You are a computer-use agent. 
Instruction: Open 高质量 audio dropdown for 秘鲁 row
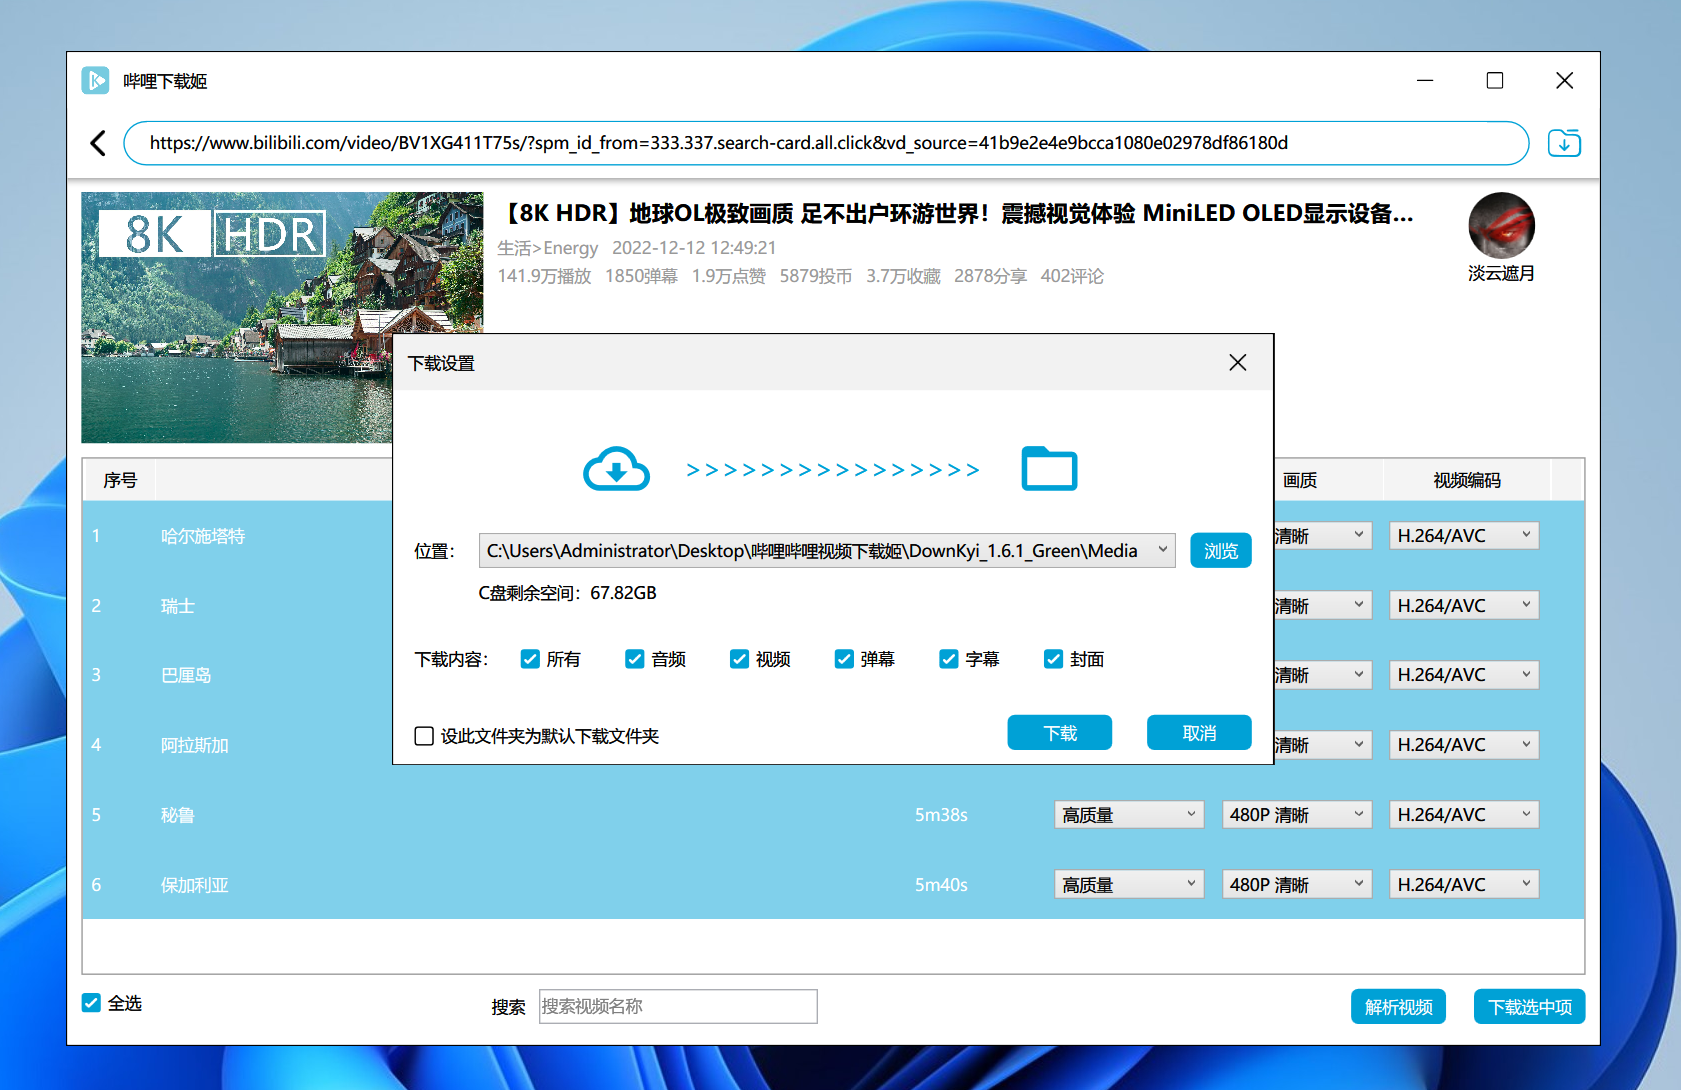coord(1128,815)
